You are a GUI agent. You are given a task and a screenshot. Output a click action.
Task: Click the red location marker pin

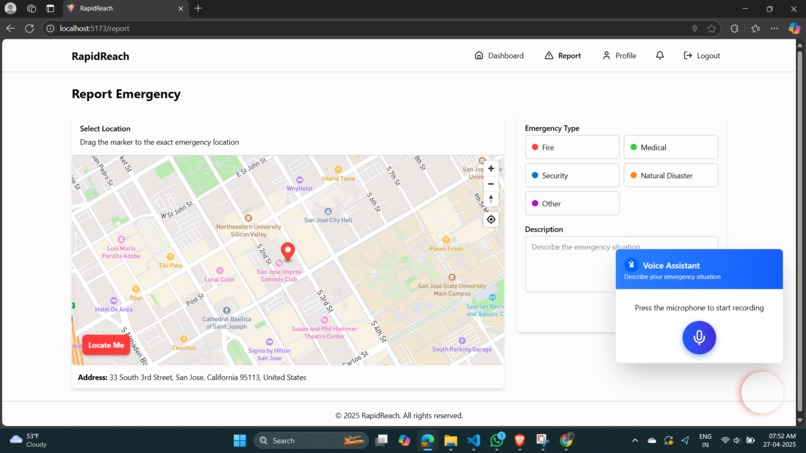point(288,250)
